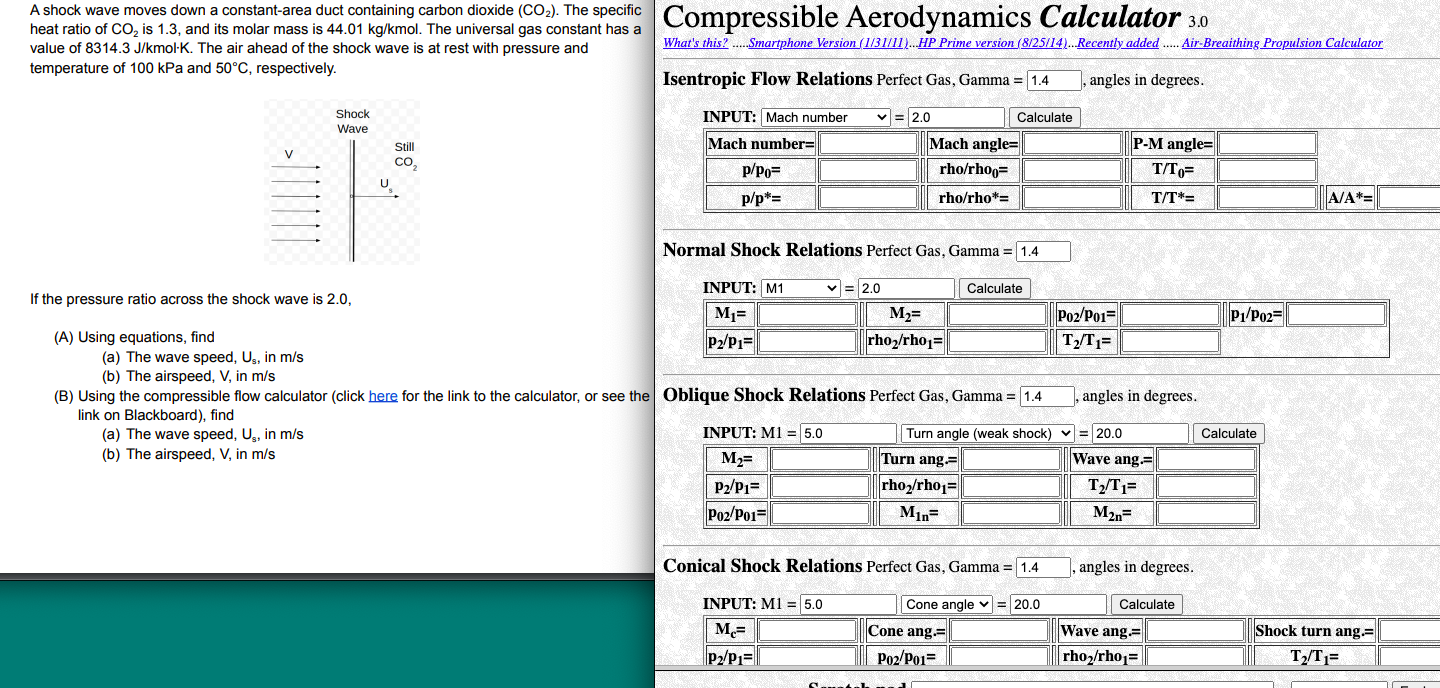
Task: Open Normal Shock M1 input dropdown
Action: click(x=801, y=288)
